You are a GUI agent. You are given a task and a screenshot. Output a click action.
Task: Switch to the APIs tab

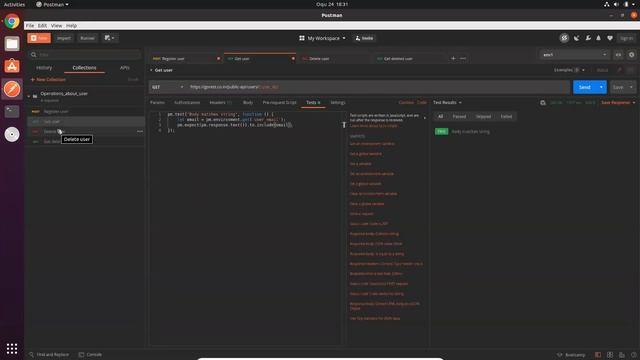124,68
